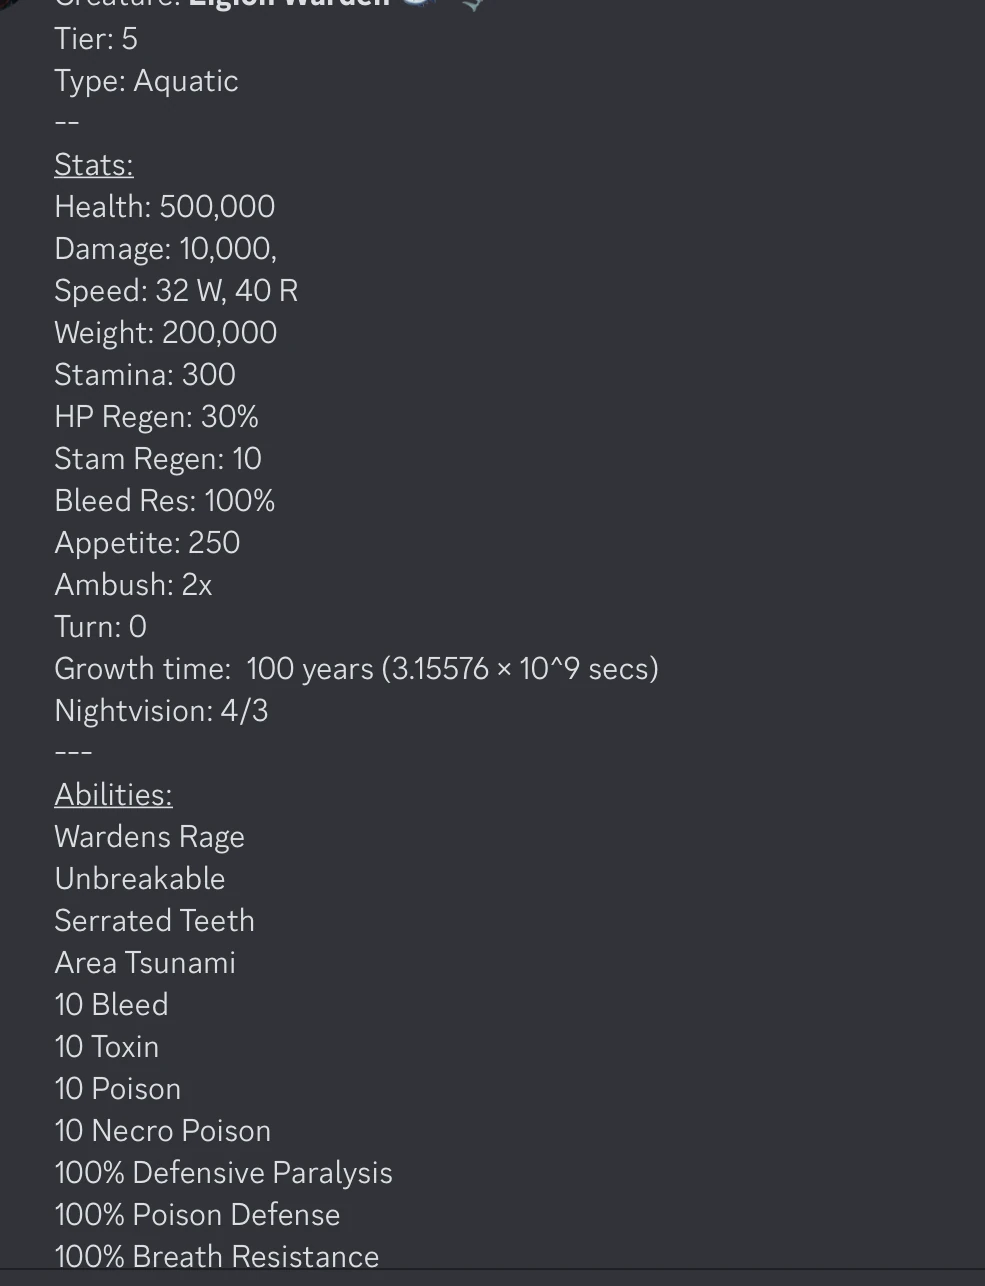Click the Speed: 32 W, 40 R line
The image size is (985, 1286).
pos(176,291)
